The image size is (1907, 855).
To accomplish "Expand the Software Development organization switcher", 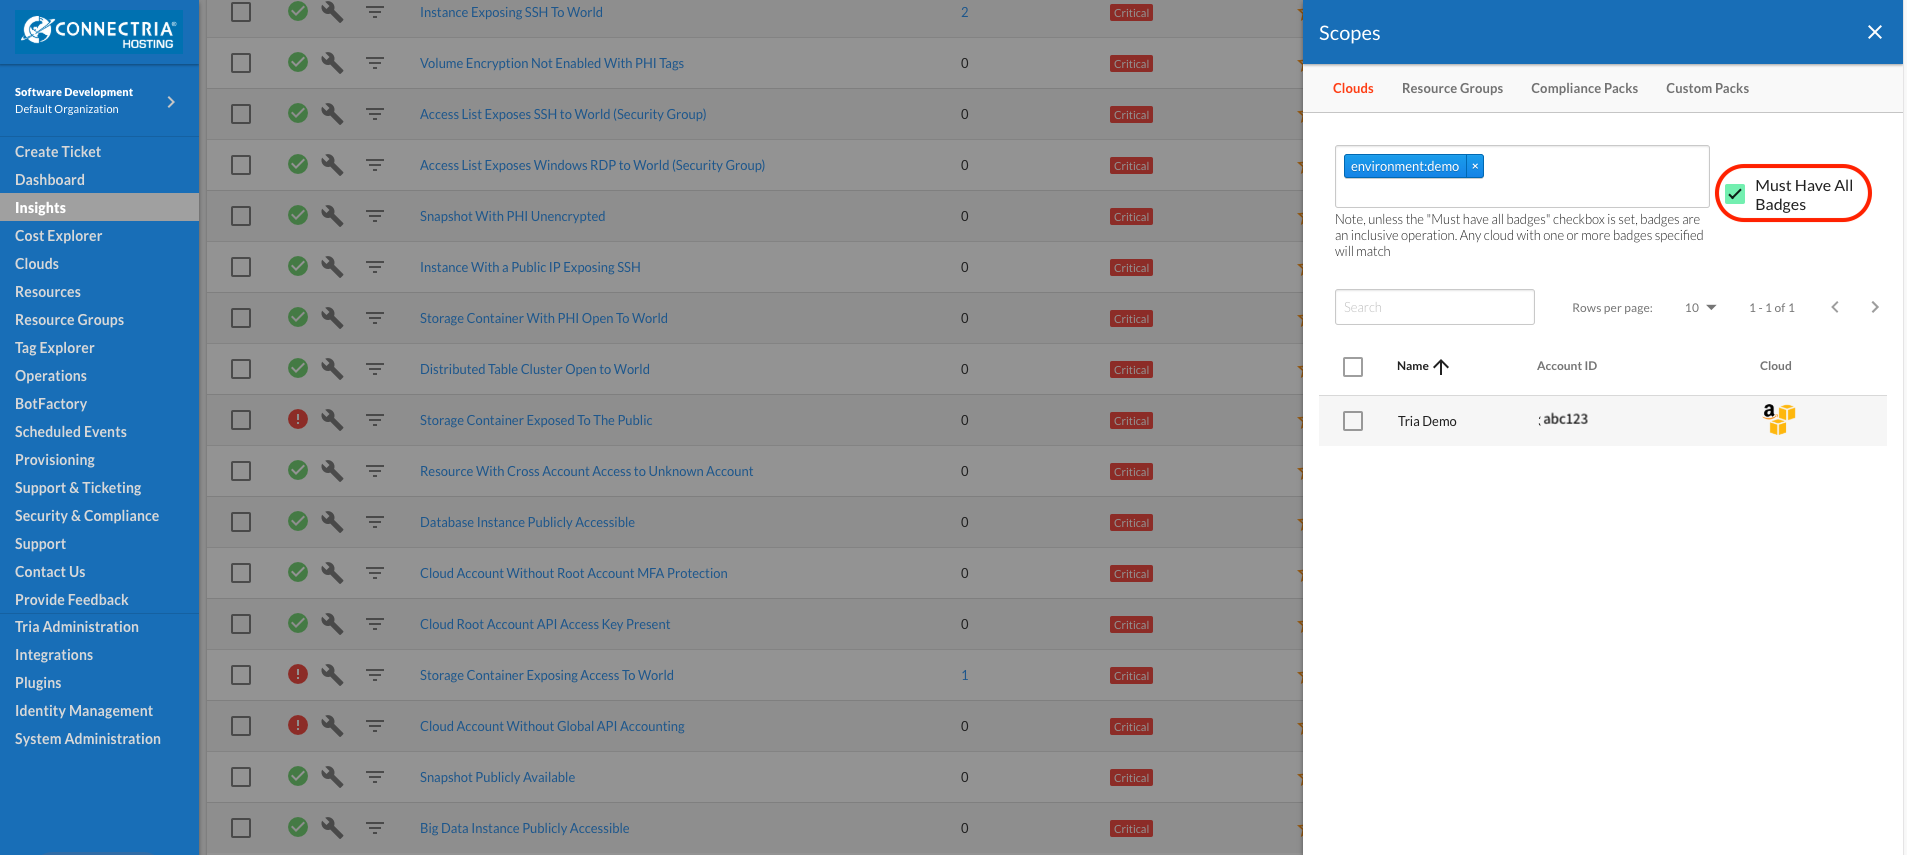I will pos(171,101).
